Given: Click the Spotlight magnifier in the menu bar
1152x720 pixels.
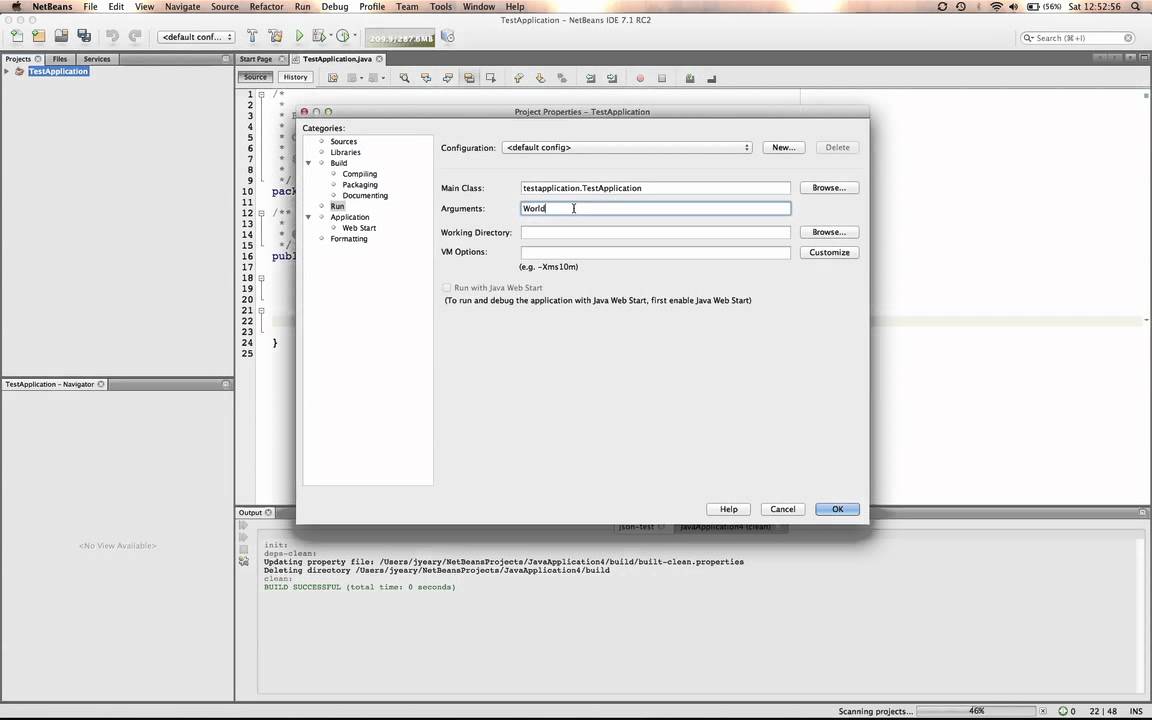Looking at the screenshot, I should pyautogui.click(x=1136, y=7).
